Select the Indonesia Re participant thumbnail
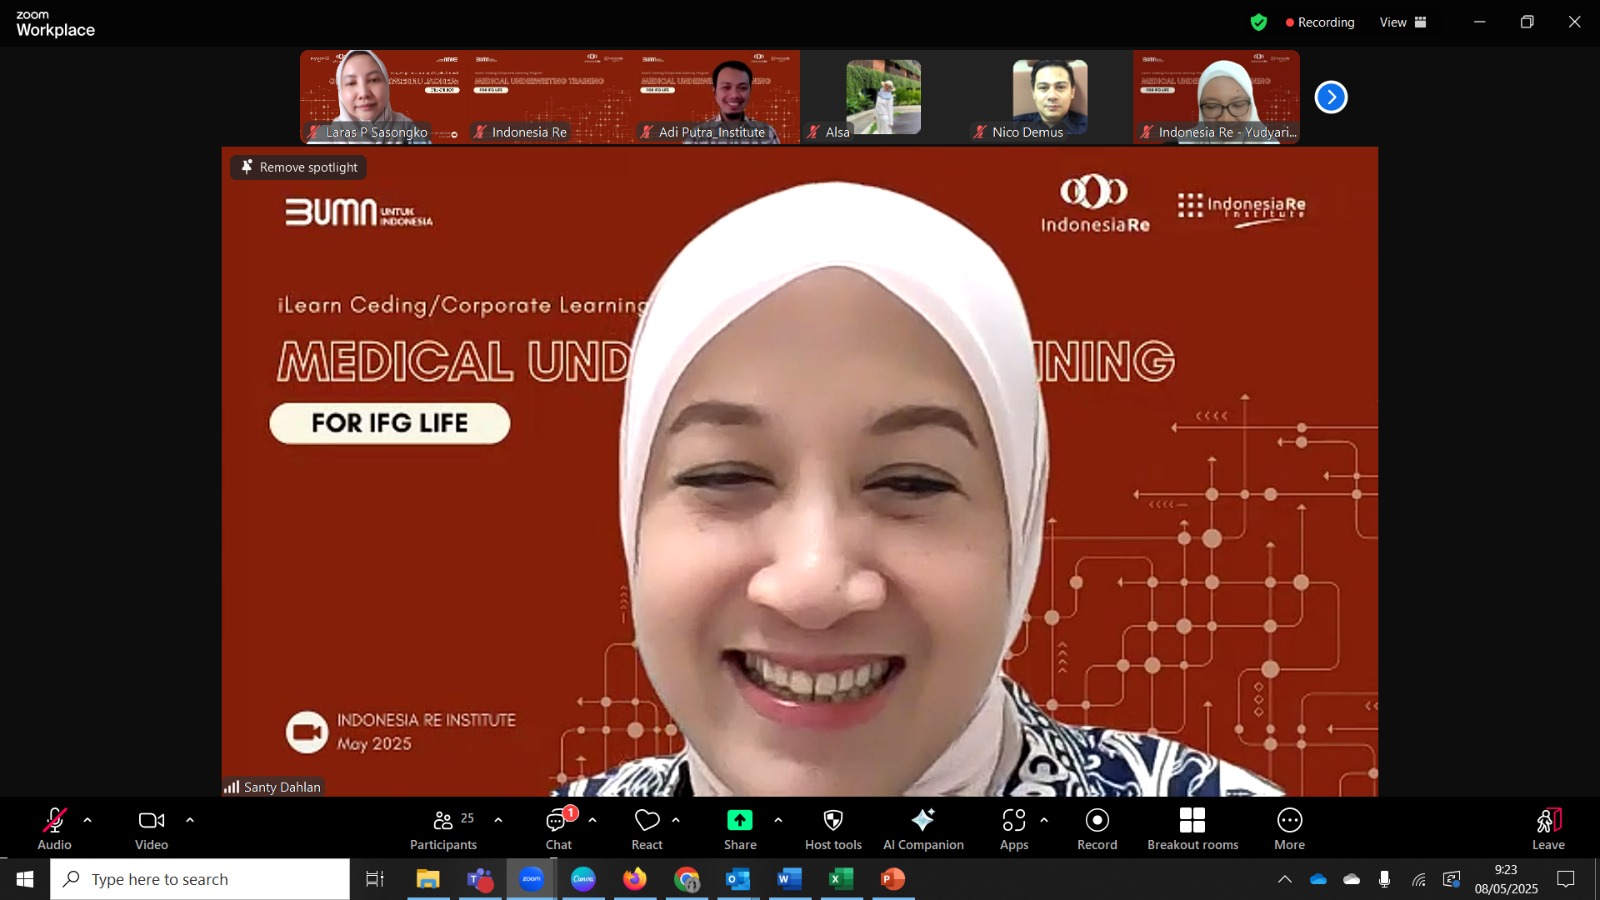Image resolution: width=1600 pixels, height=900 pixels. pos(550,97)
